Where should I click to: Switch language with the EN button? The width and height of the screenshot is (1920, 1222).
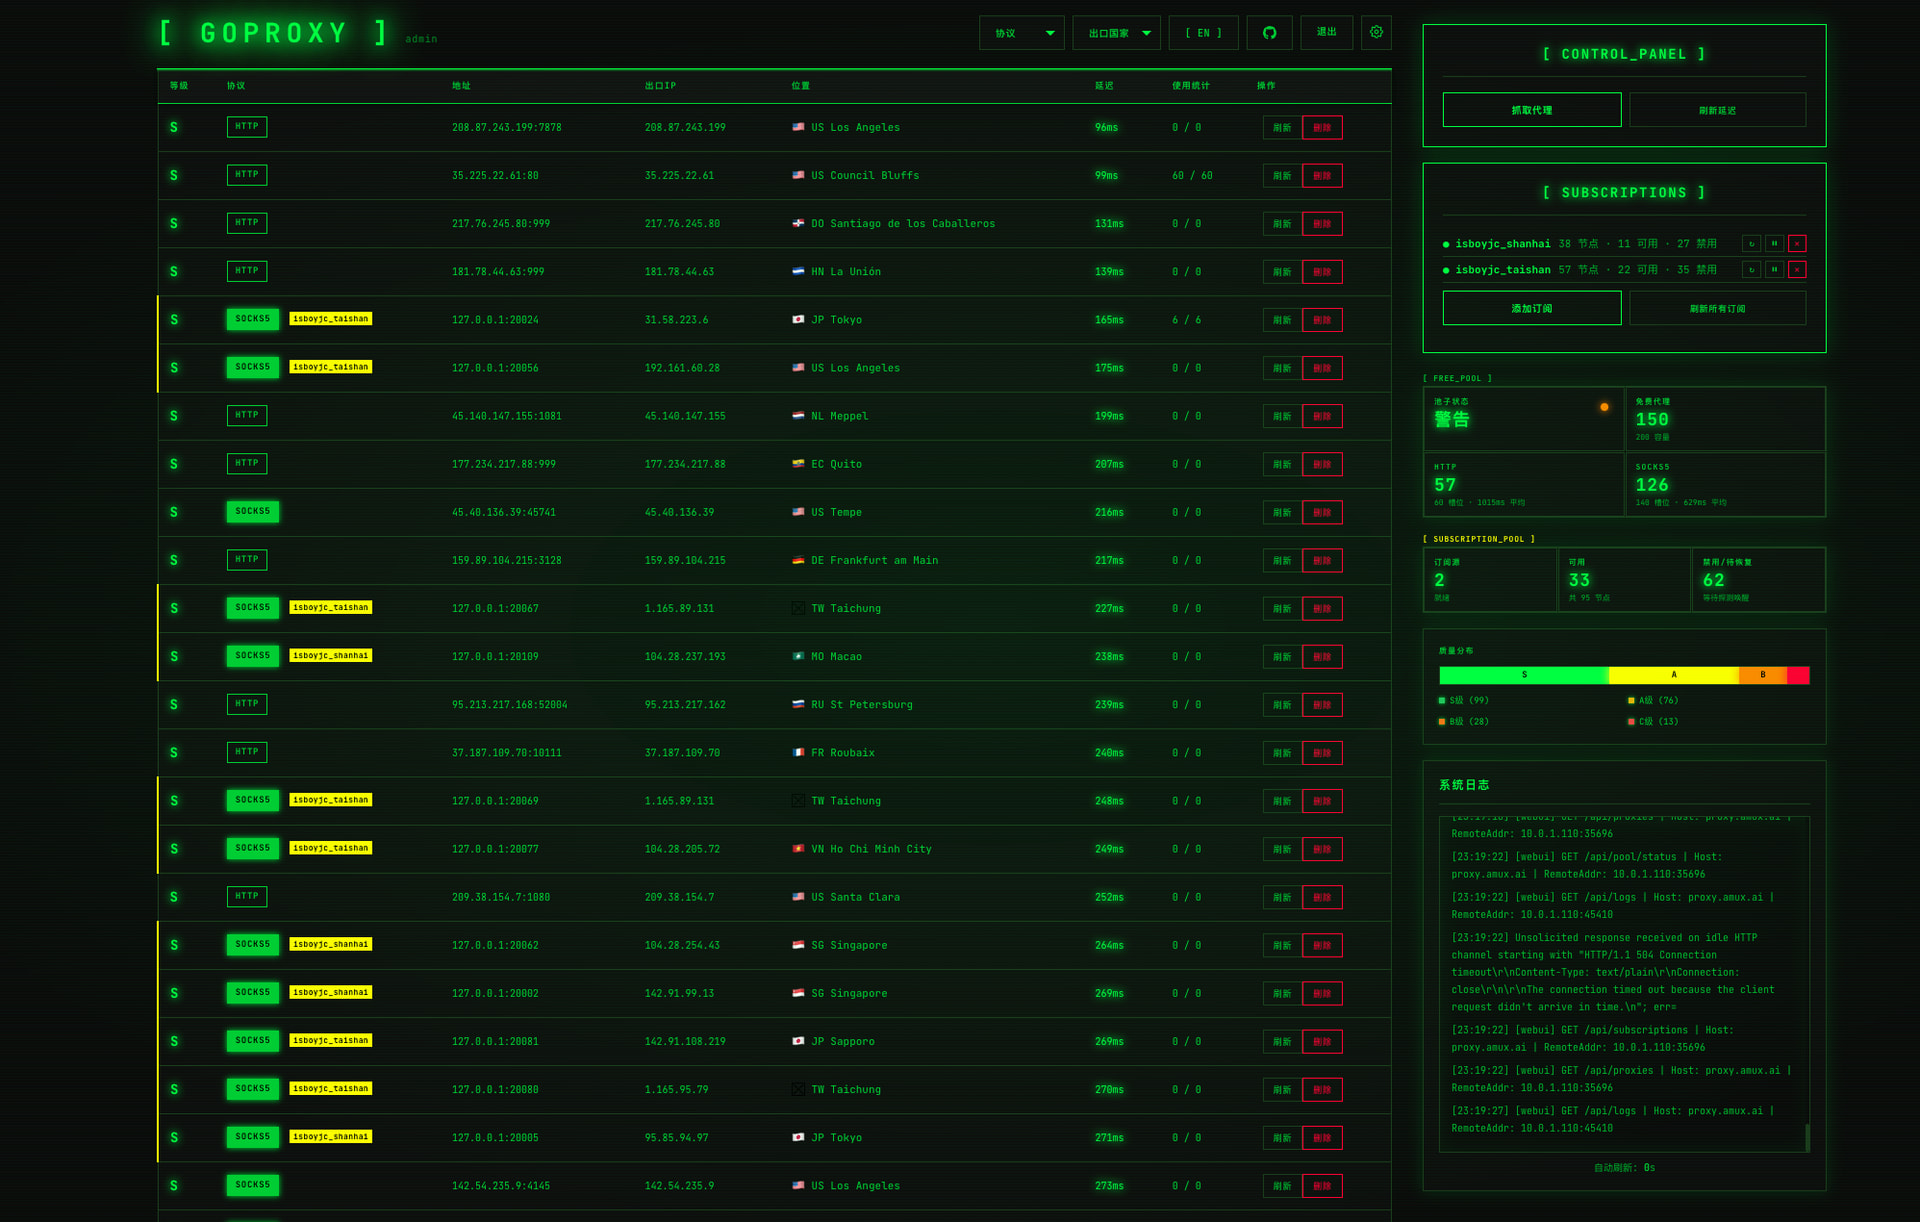coord(1203,33)
